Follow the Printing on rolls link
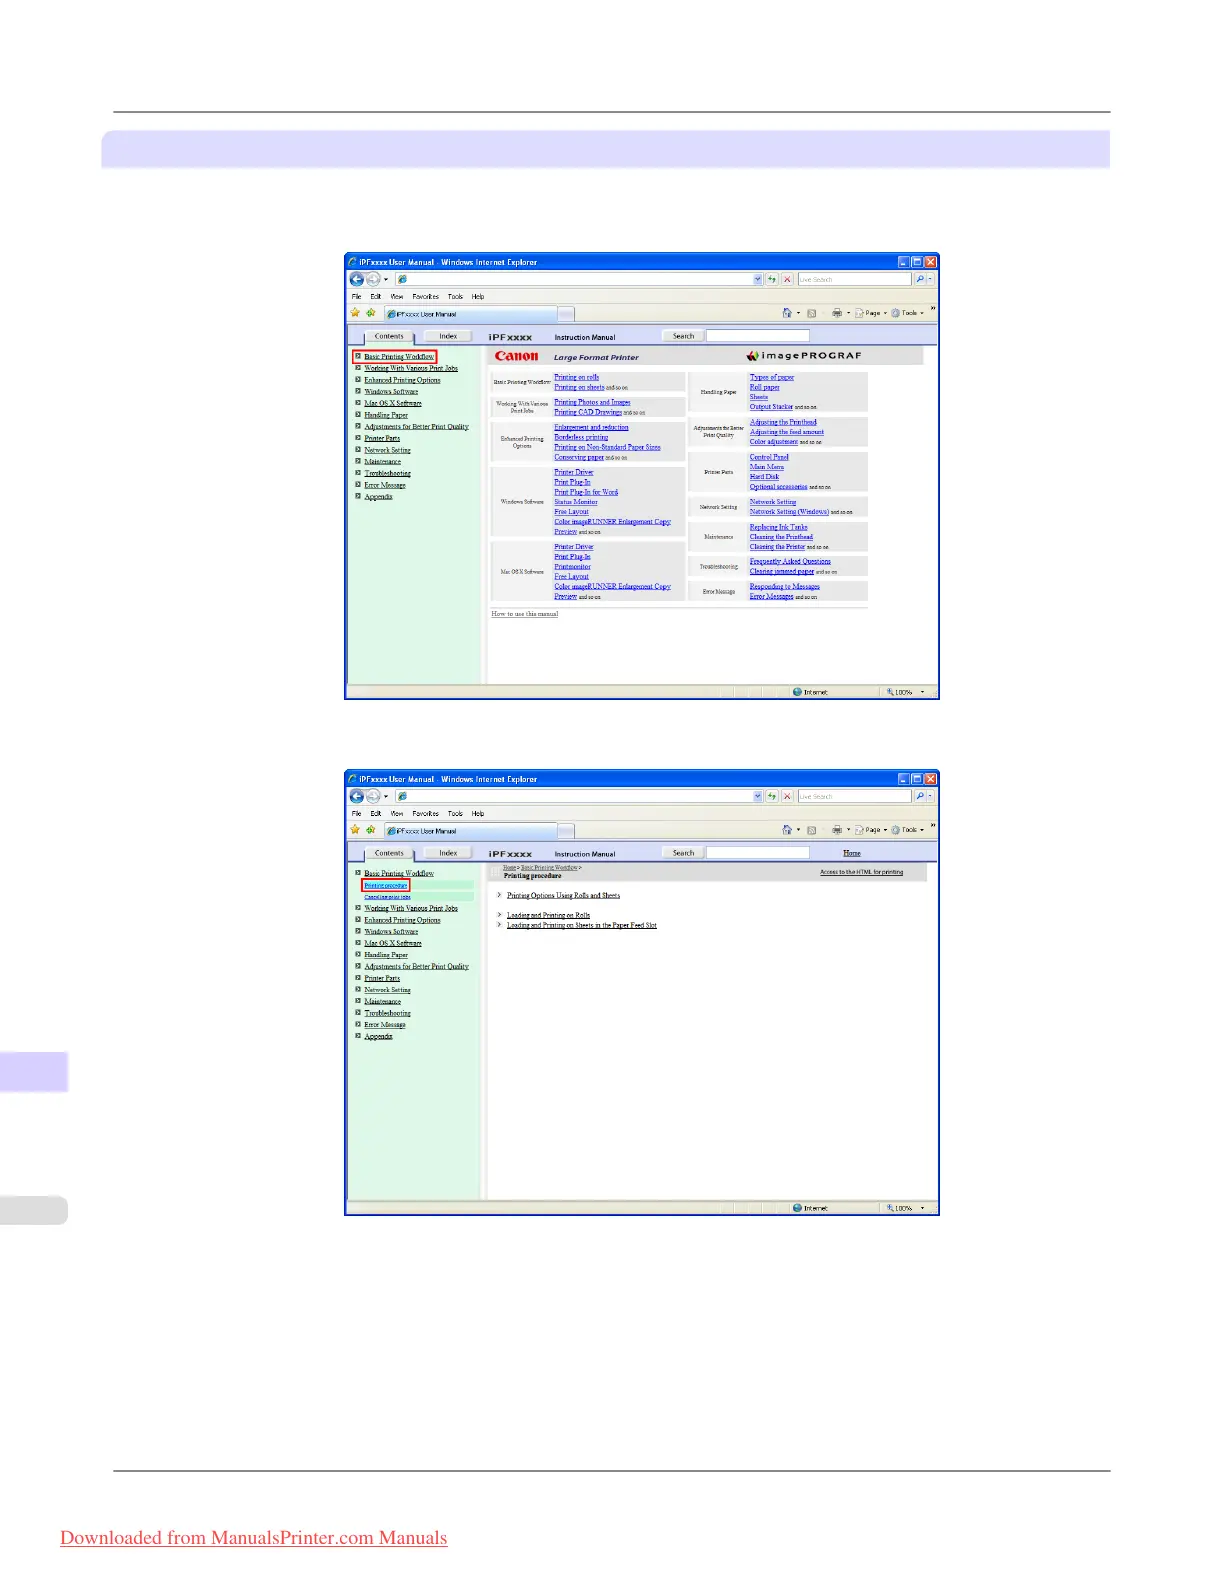The image size is (1224, 1584). click(577, 377)
